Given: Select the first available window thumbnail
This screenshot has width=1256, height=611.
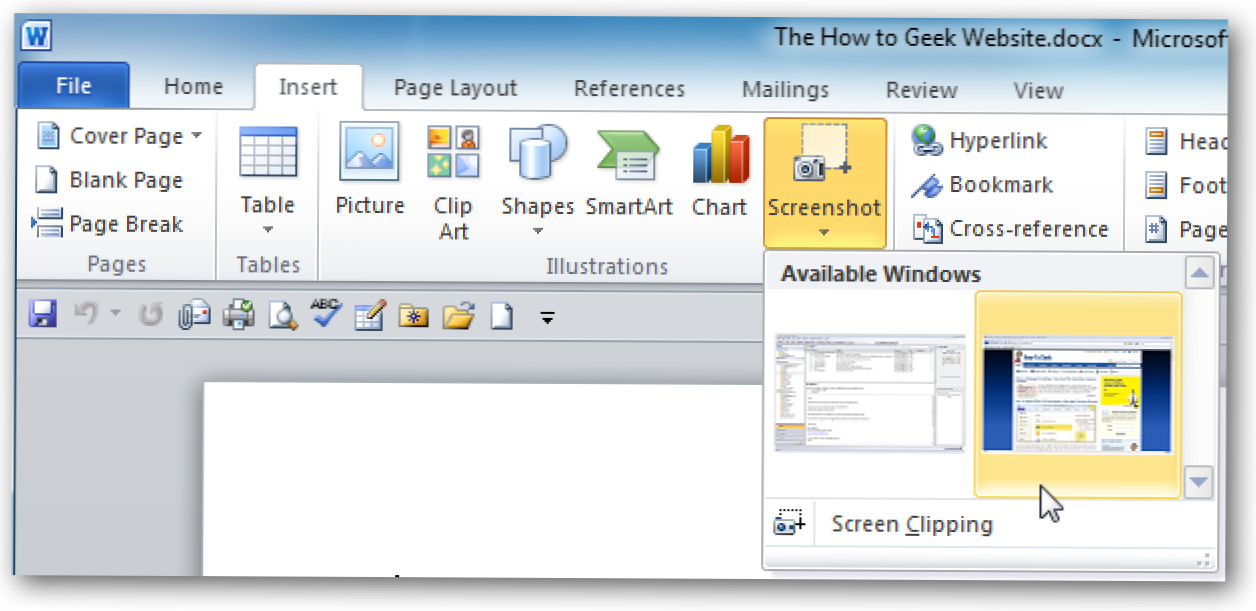Looking at the screenshot, I should pyautogui.click(x=869, y=392).
